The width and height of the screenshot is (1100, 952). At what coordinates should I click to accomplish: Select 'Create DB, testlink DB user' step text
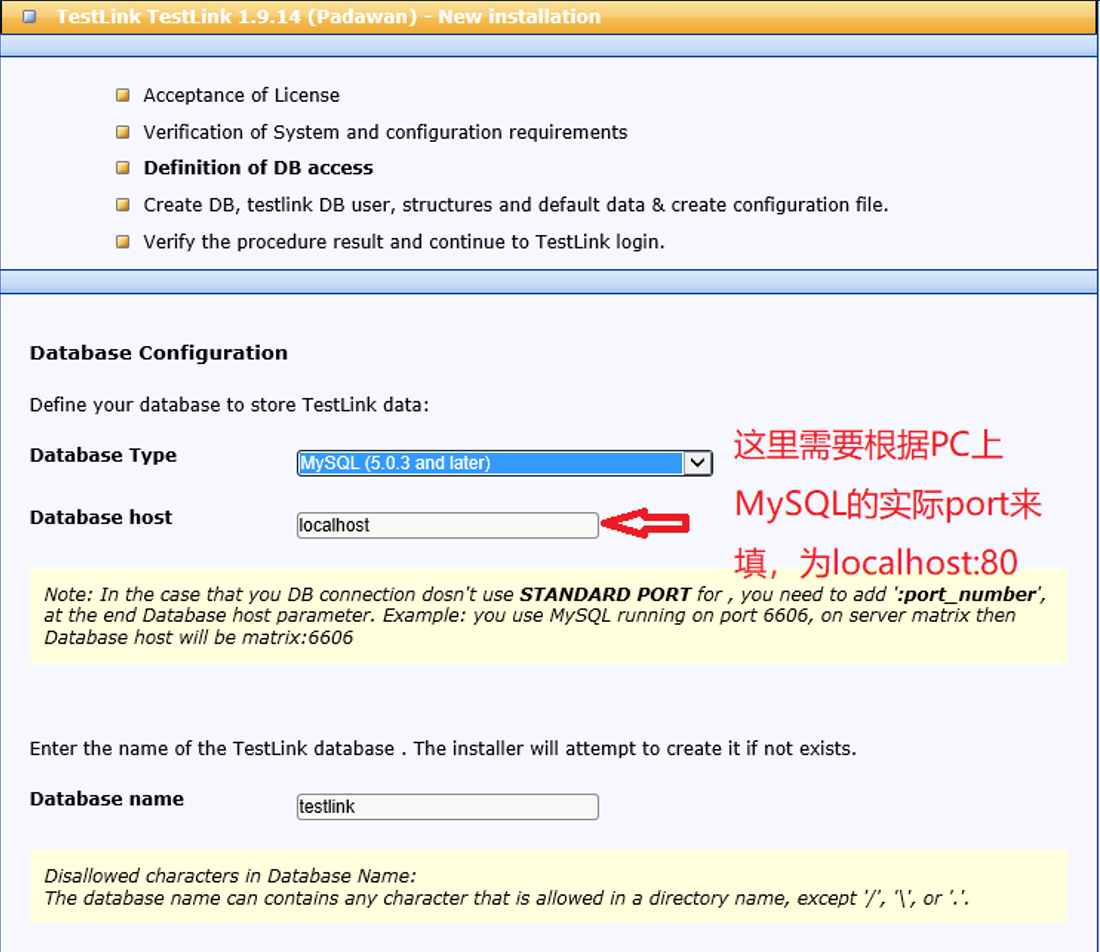coord(516,205)
